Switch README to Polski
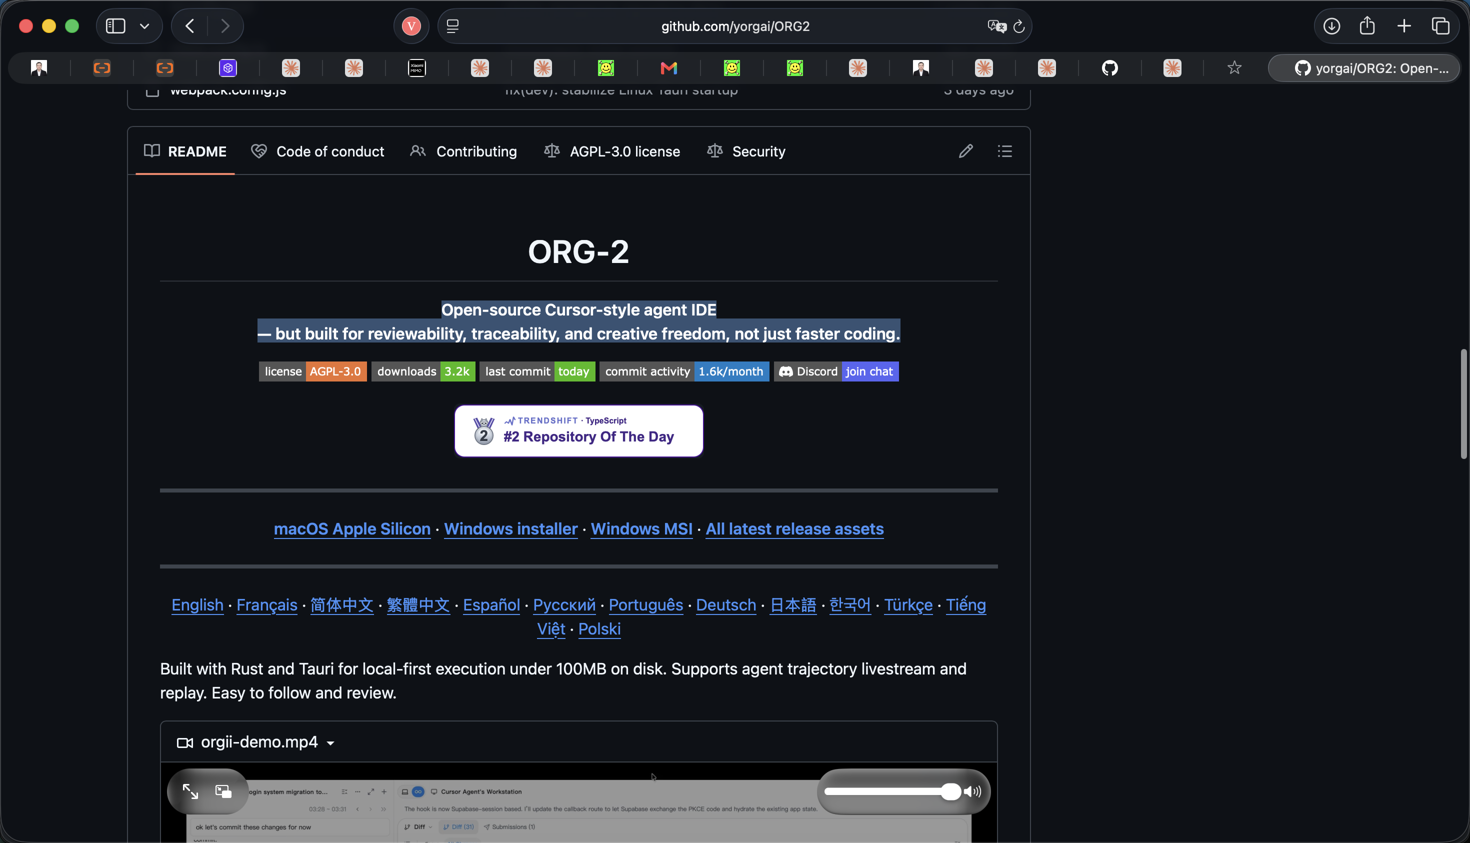Image resolution: width=1470 pixels, height=843 pixels. 599,629
